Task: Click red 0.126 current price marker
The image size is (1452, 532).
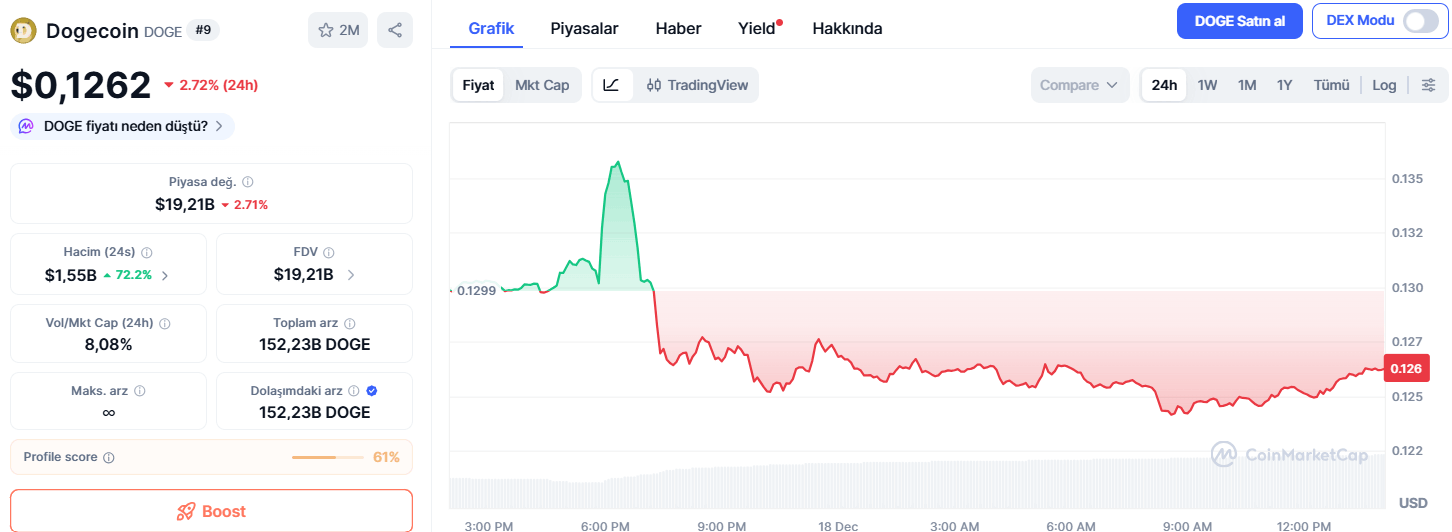Action: click(1408, 369)
